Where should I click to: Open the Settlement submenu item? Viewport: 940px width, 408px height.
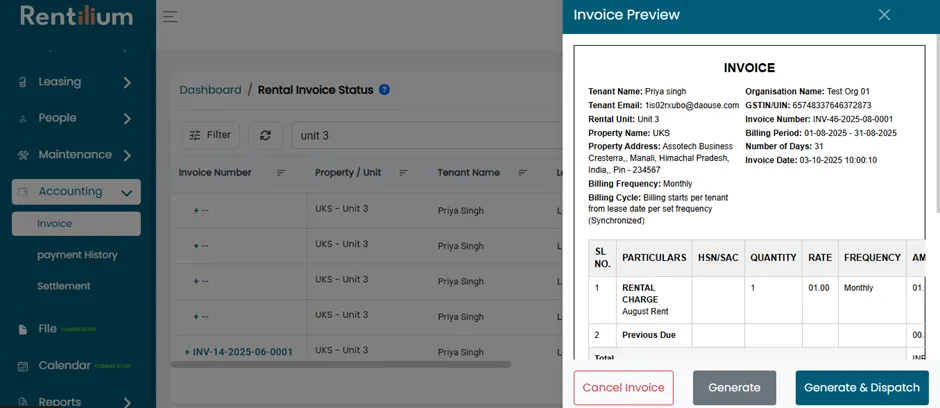64,286
